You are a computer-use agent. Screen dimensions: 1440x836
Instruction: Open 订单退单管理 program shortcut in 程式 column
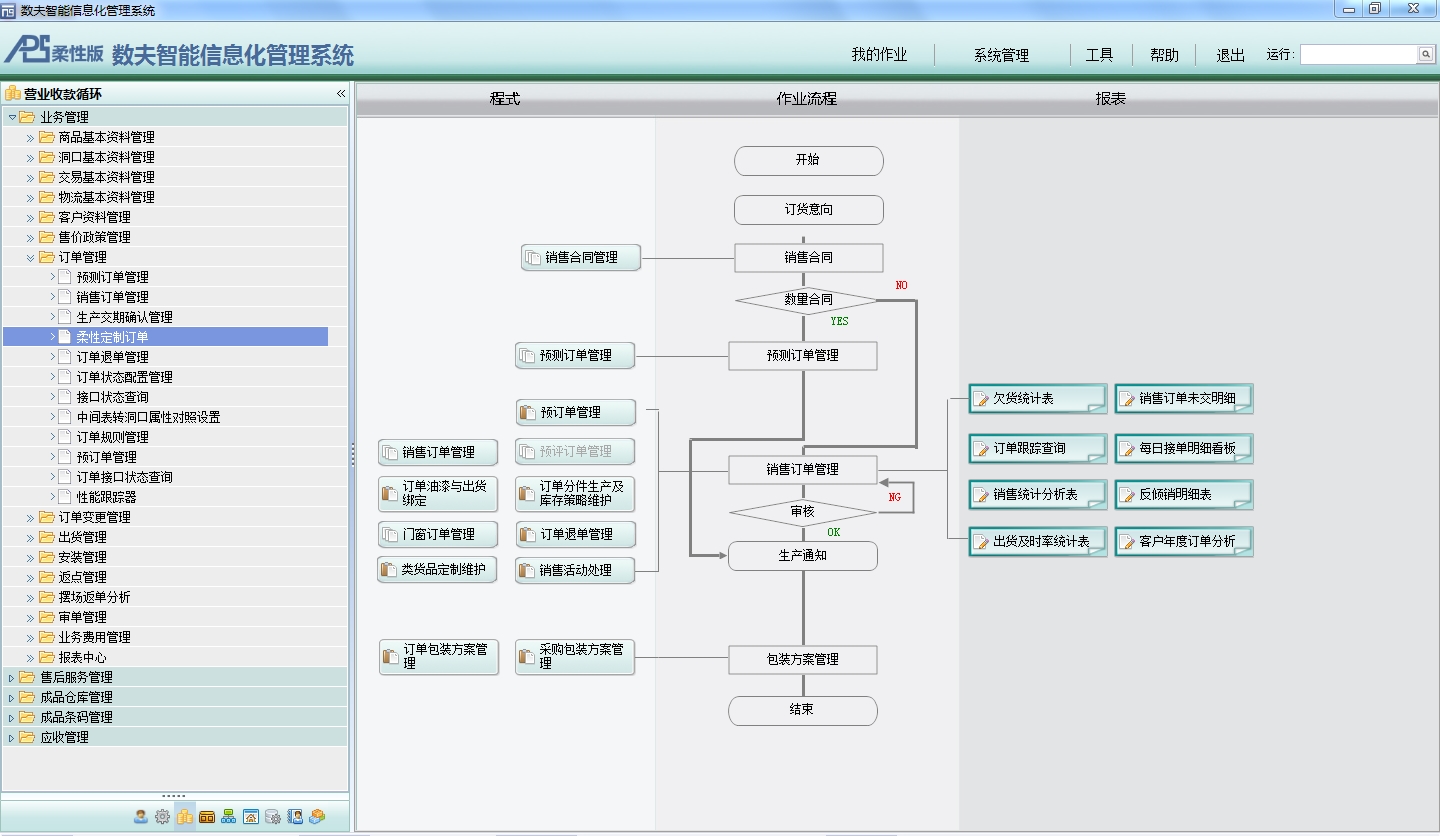pyautogui.click(x=575, y=534)
